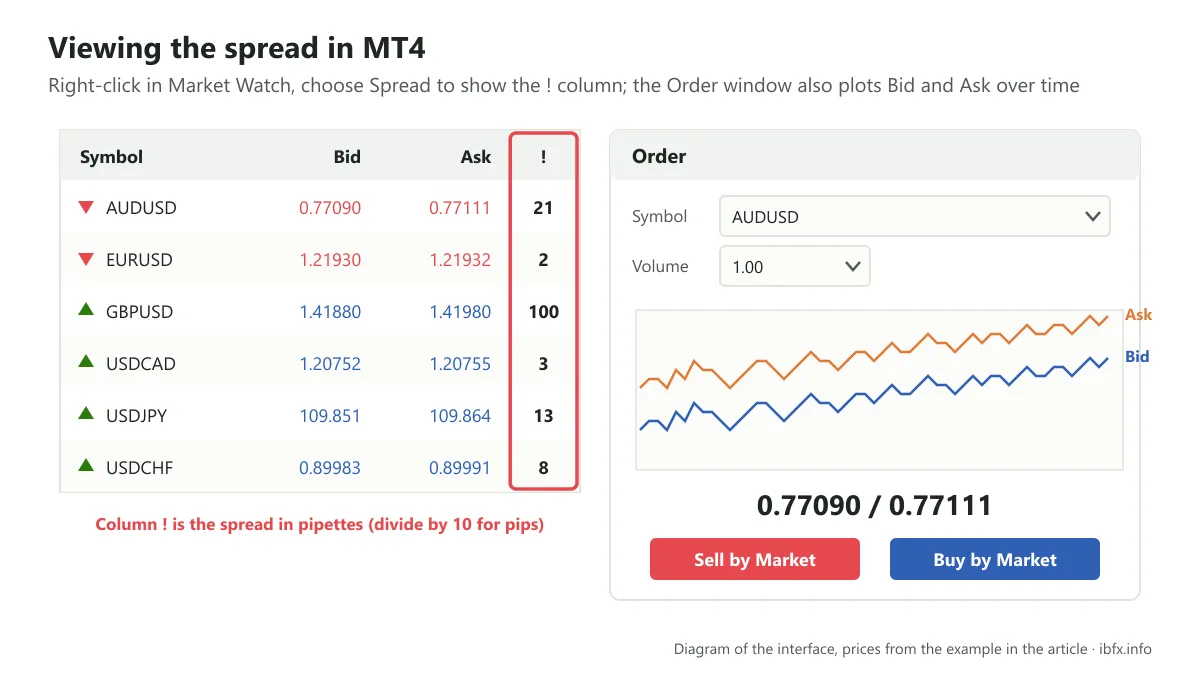
Task: Click USDJPY bid price 109.851
Action: (x=330, y=416)
